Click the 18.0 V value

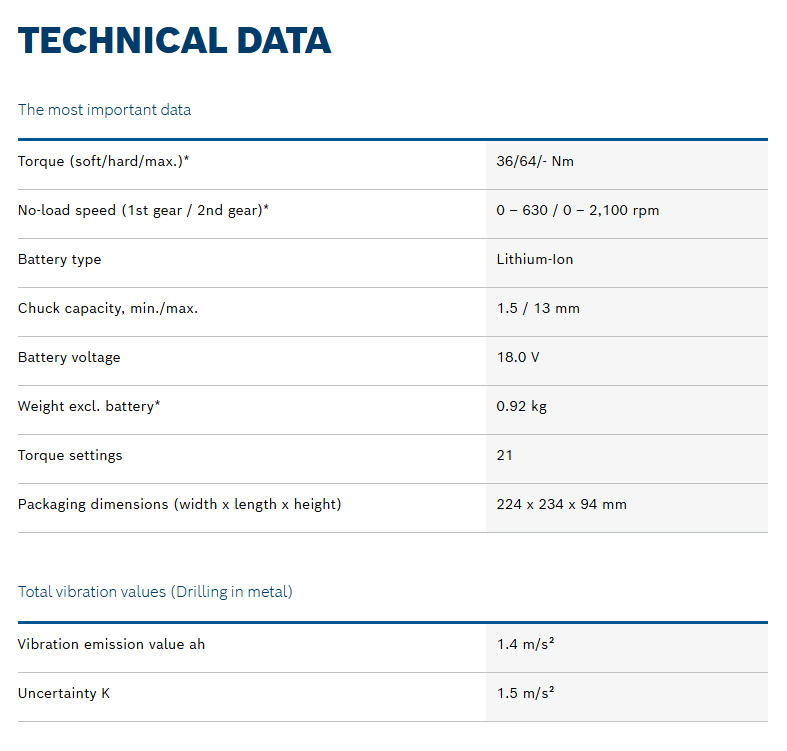point(518,357)
